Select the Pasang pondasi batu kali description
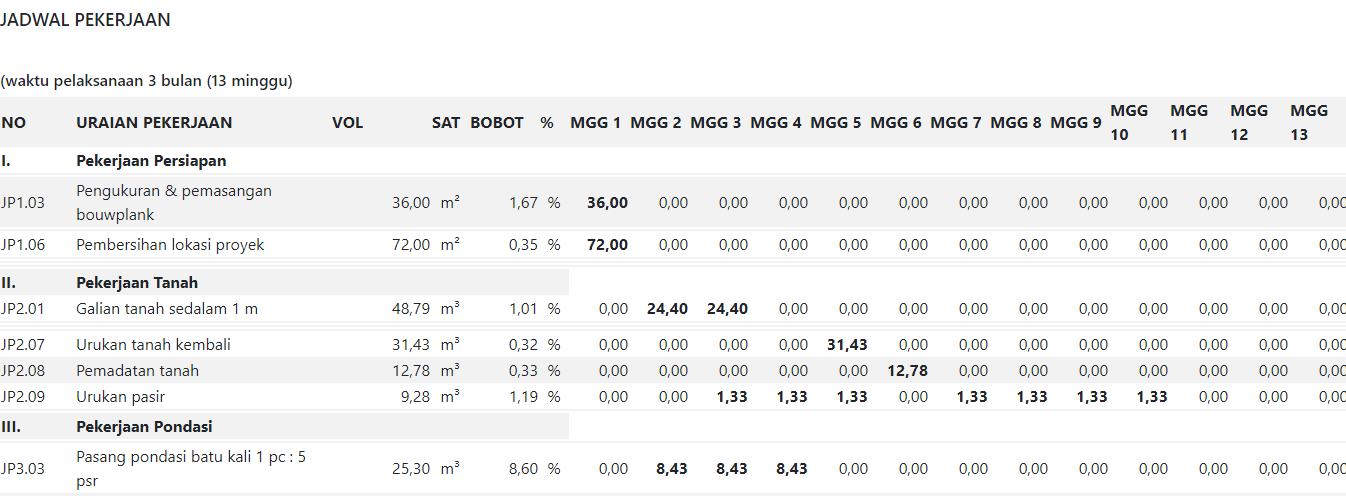 point(190,468)
